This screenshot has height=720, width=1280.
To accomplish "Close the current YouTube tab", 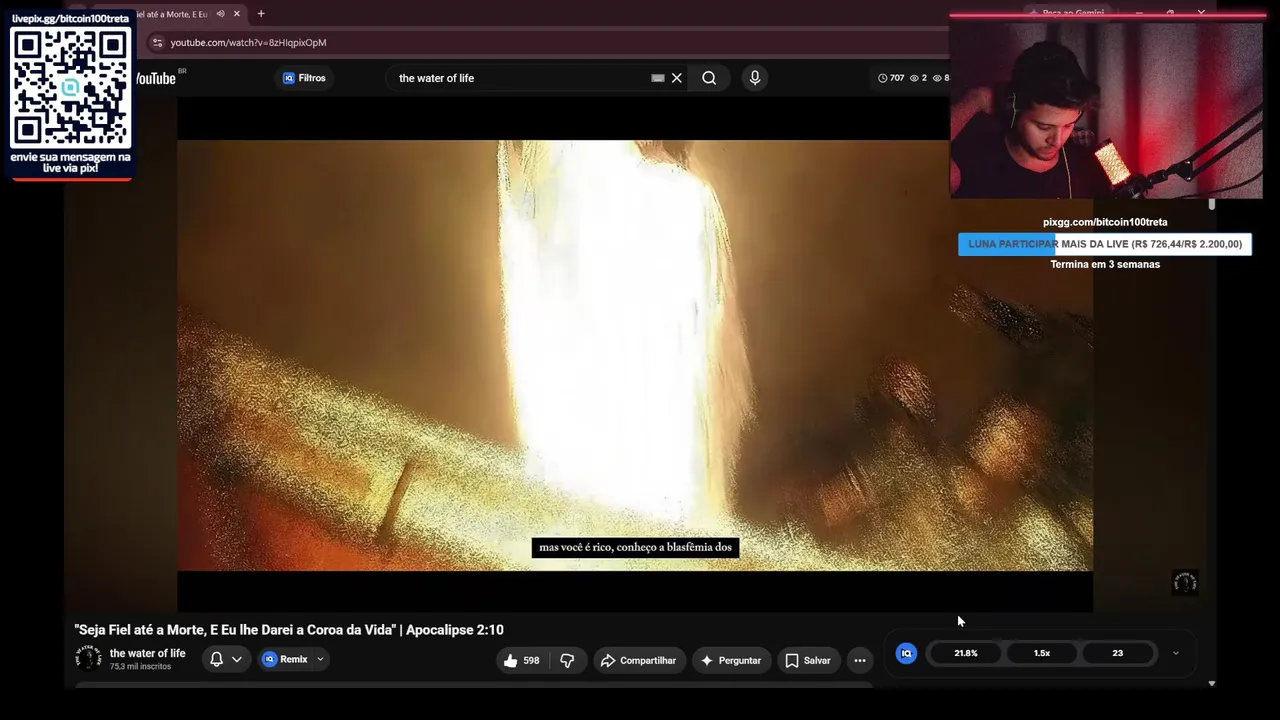I will 237,14.
